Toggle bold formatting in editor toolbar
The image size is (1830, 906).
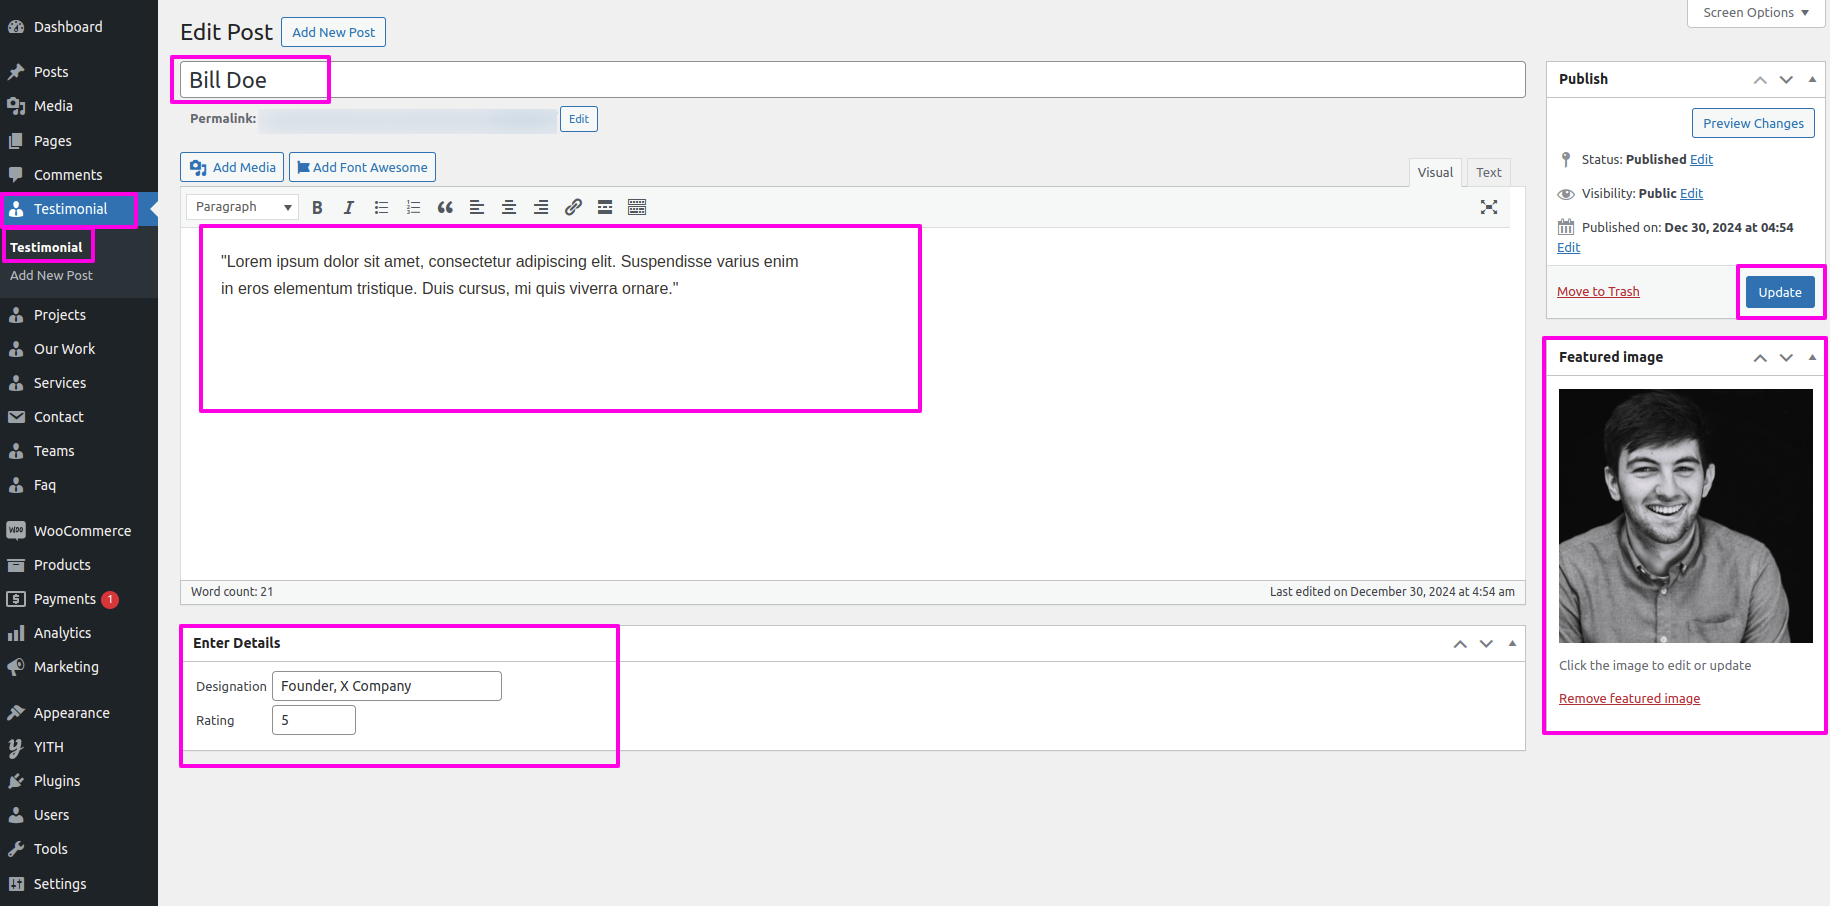click(317, 207)
